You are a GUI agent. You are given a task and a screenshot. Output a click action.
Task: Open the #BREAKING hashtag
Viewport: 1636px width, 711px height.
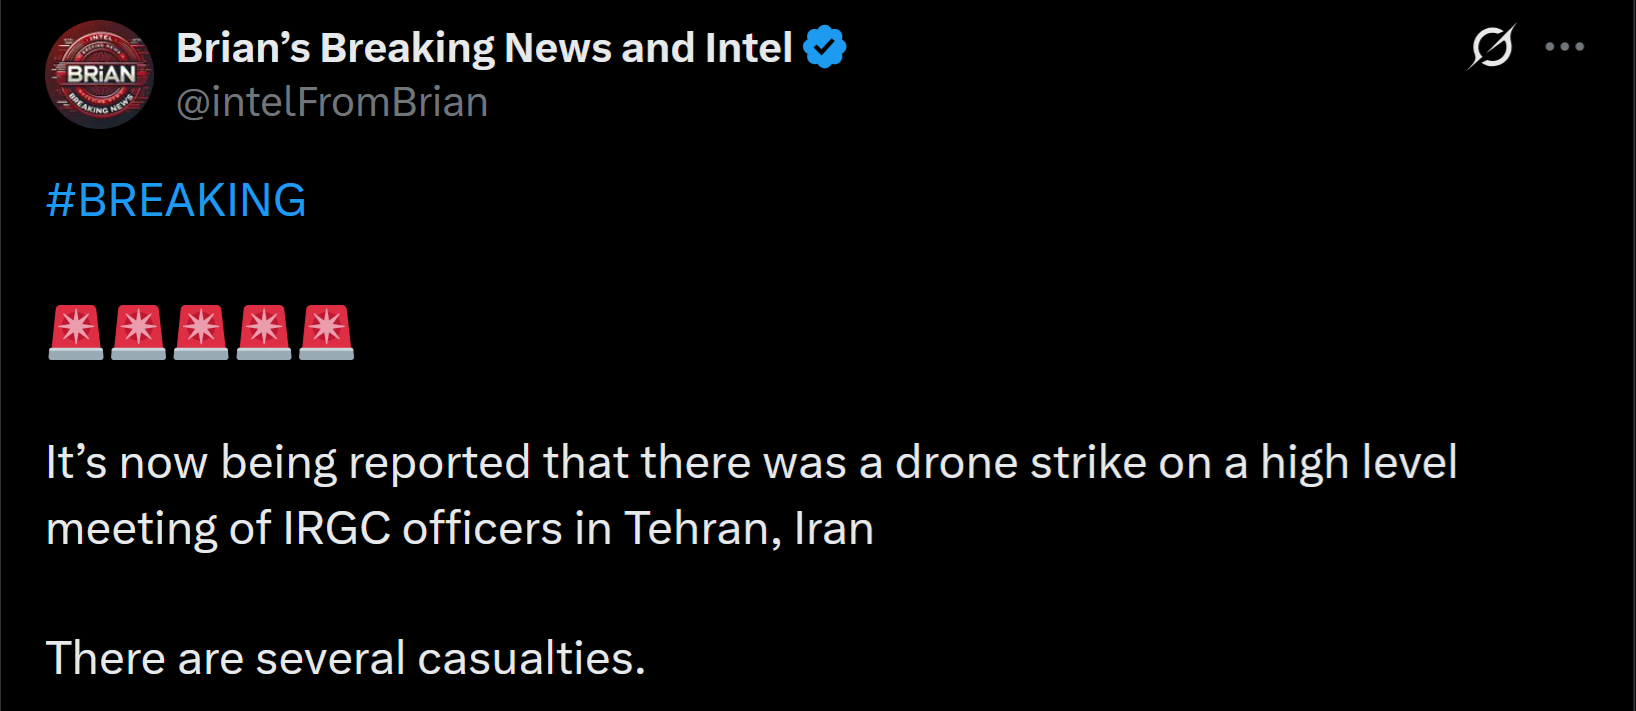click(176, 200)
